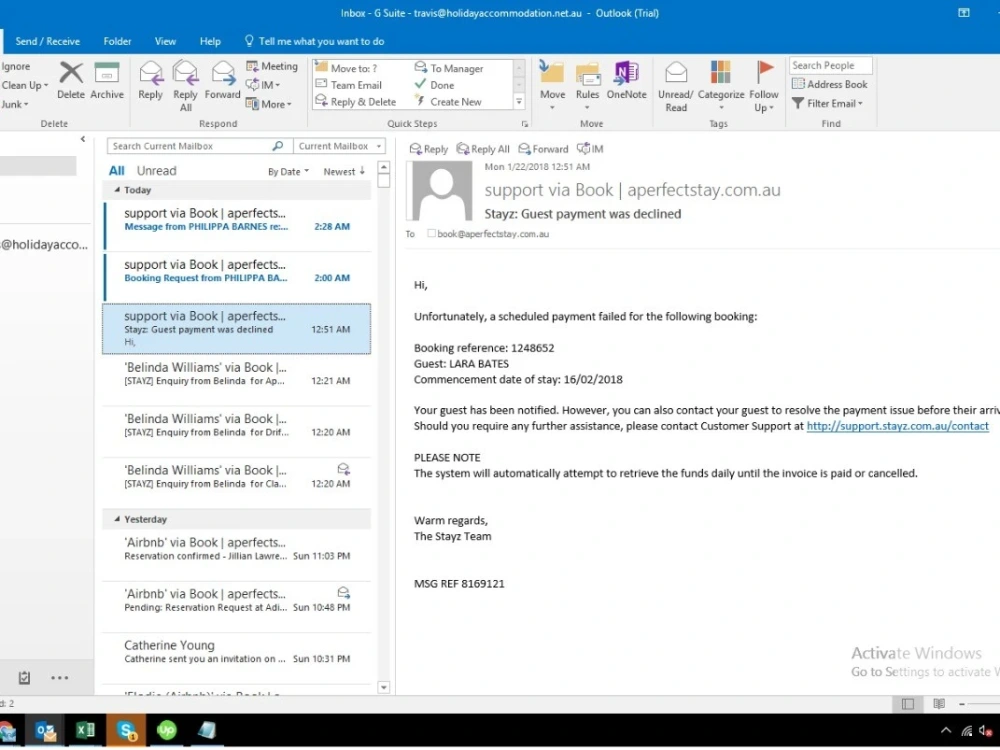Open Quick Steps dialog launcher

click(525, 124)
